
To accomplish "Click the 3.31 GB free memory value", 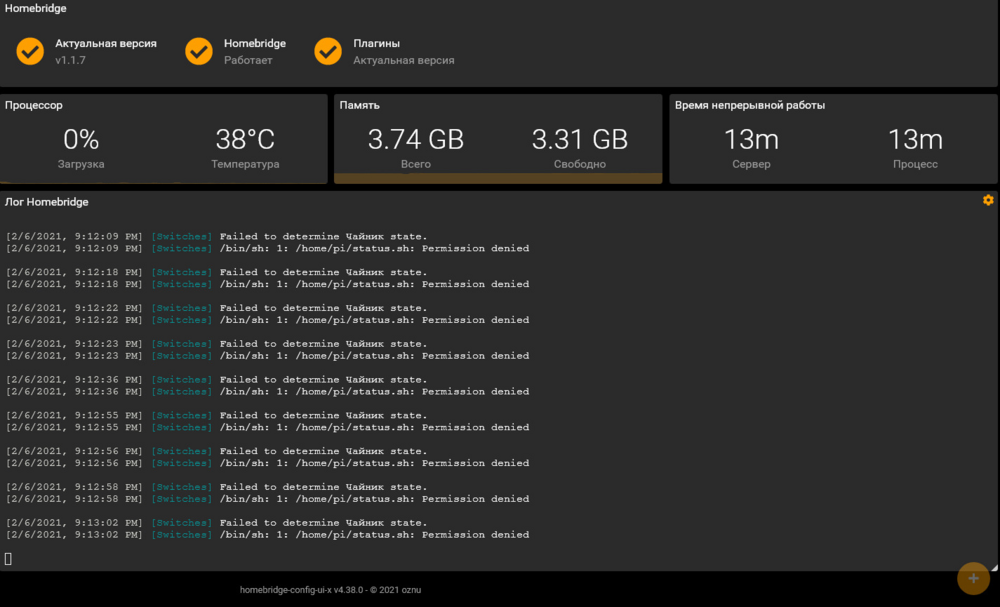I will tap(580, 140).
